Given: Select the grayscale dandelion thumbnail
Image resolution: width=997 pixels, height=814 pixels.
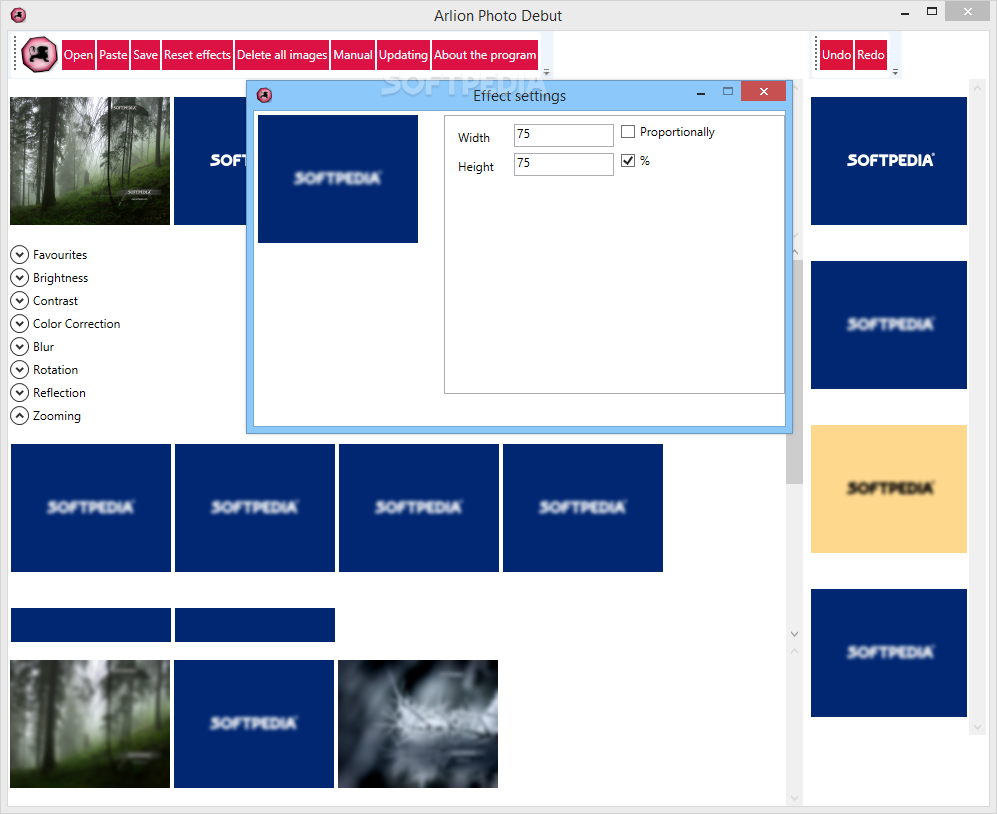Looking at the screenshot, I should 418,724.
